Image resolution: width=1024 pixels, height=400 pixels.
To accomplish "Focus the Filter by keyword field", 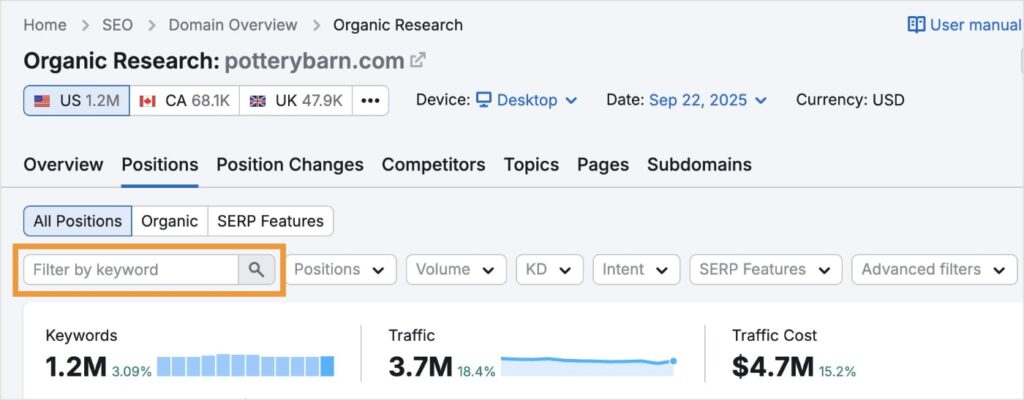I will 131,269.
